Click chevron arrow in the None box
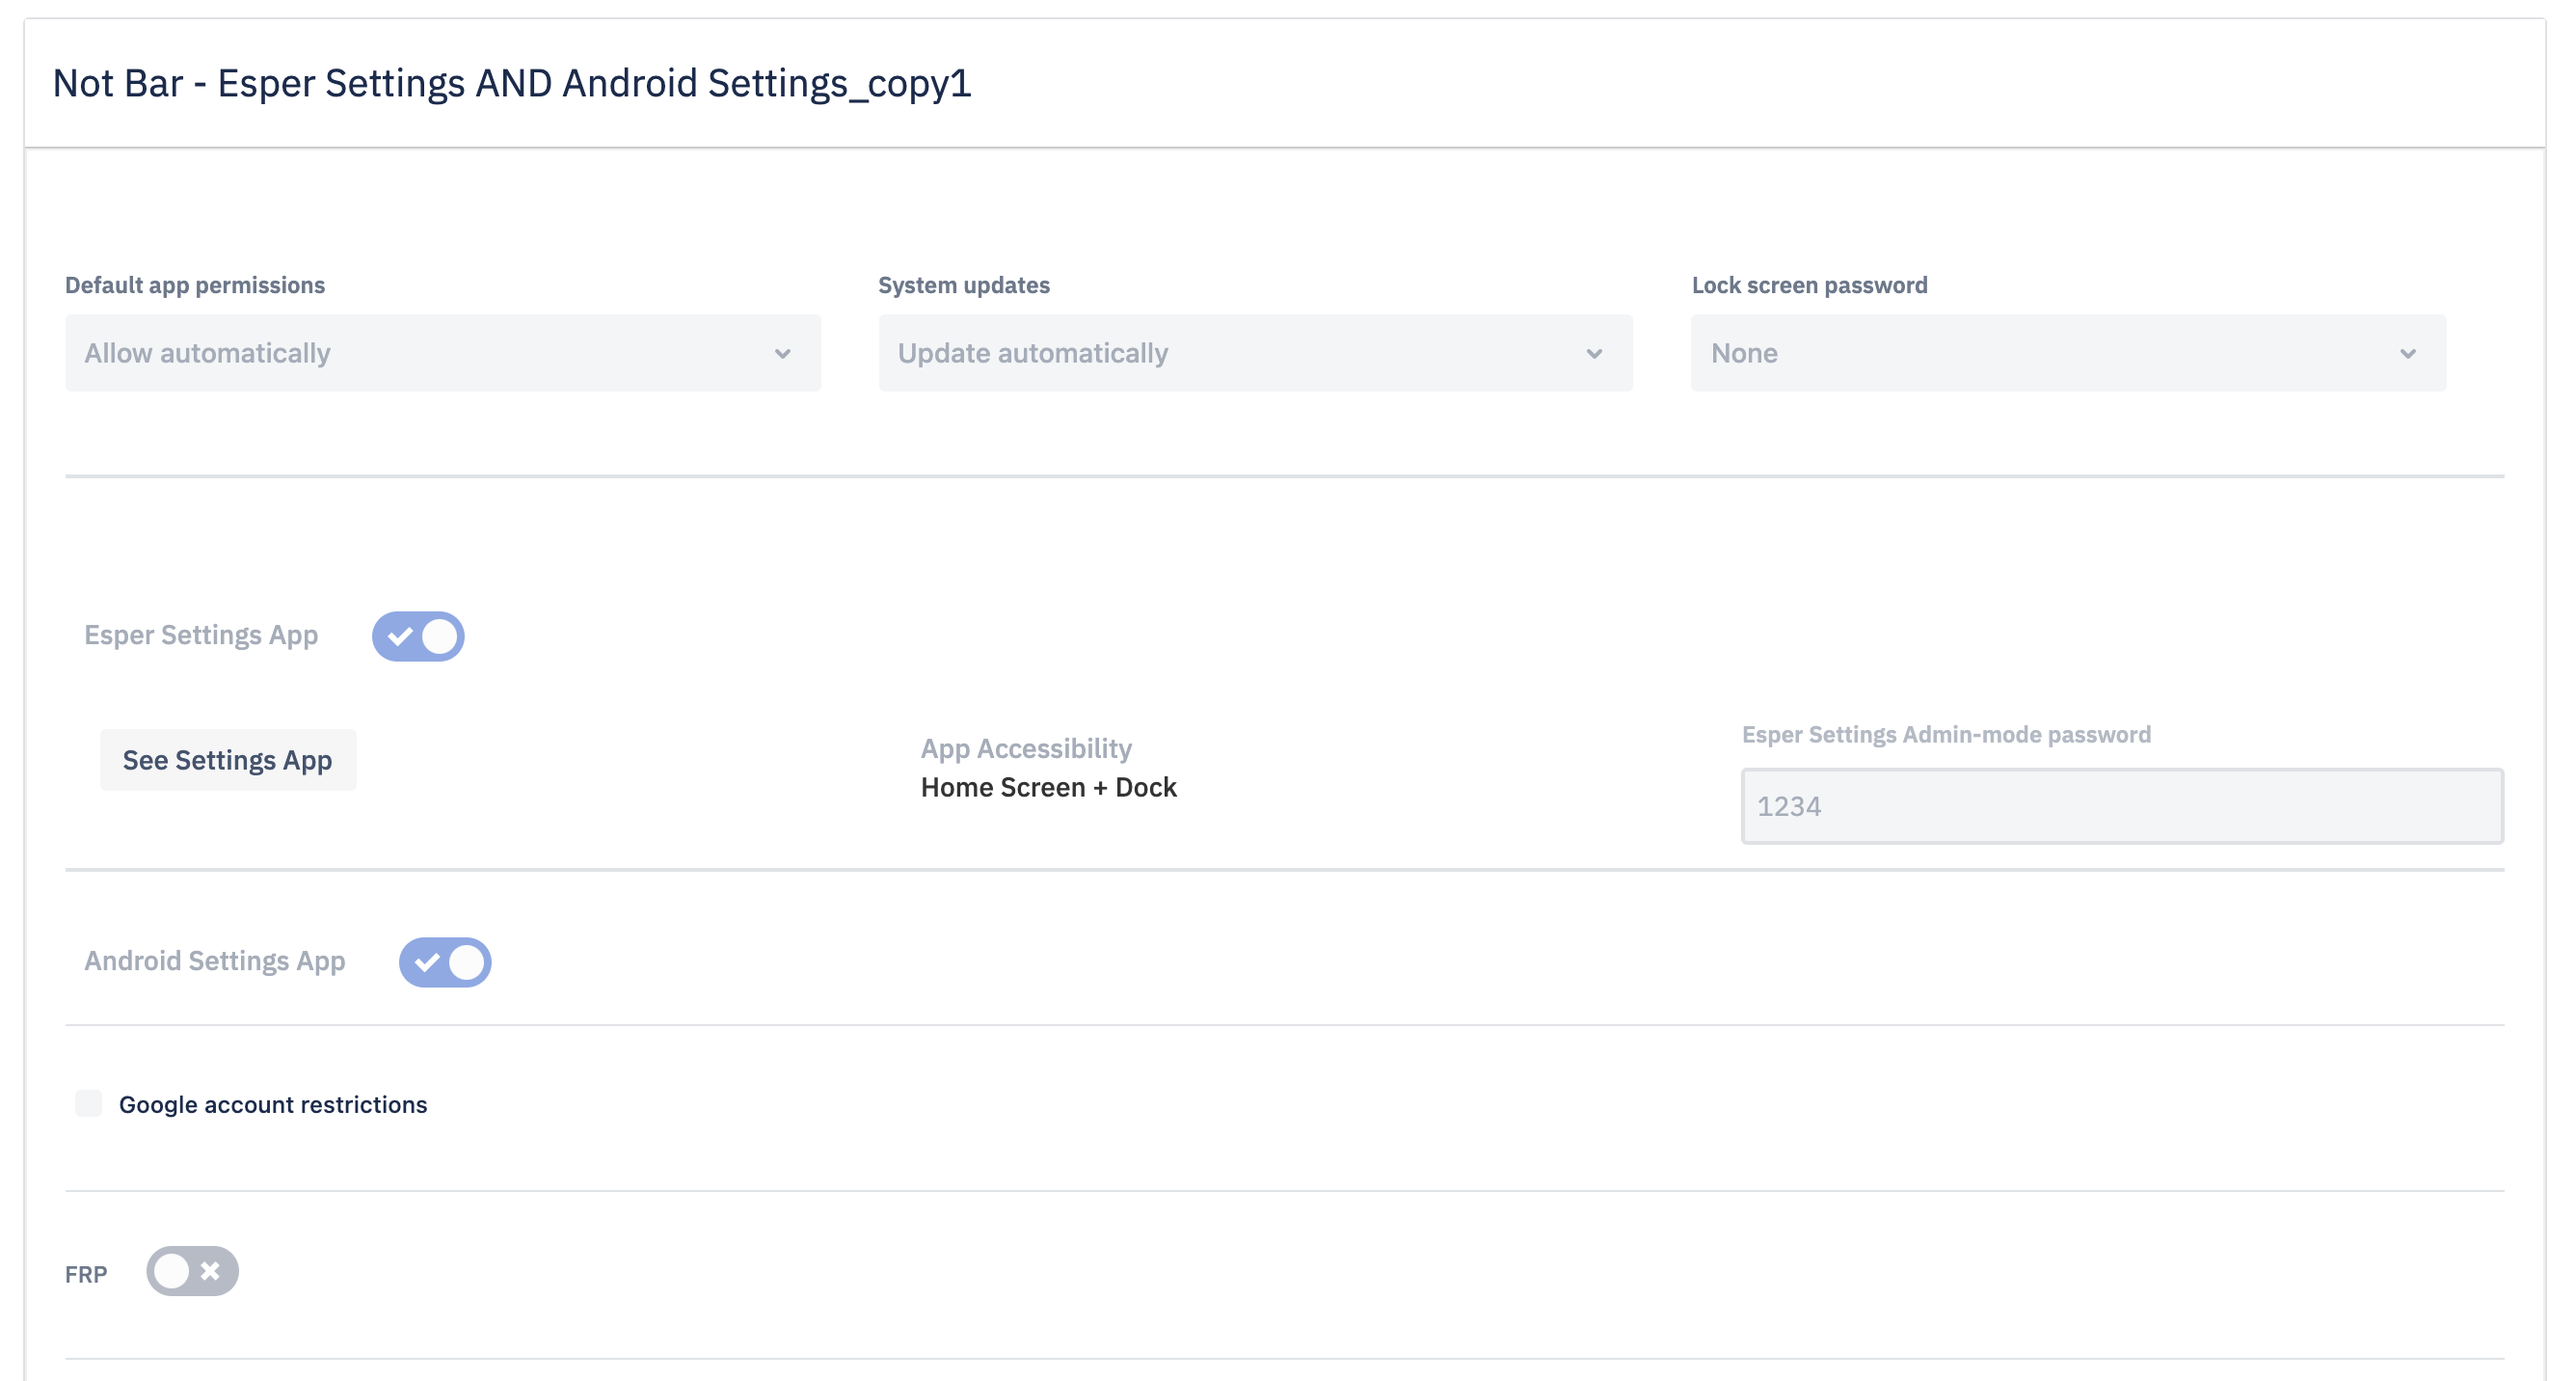The width and height of the screenshot is (2576, 1381). [2408, 354]
